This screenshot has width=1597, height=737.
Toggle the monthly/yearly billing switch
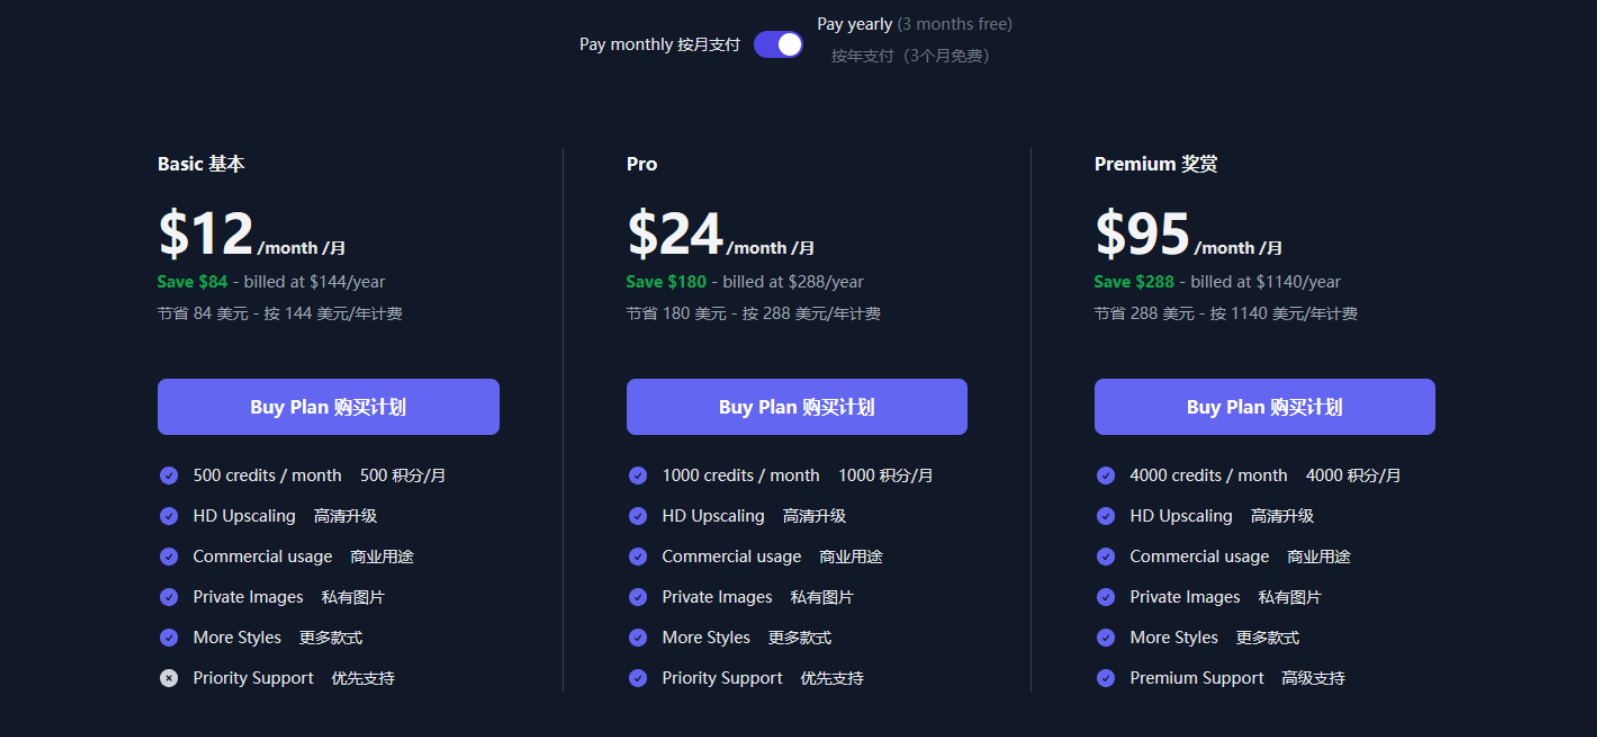click(x=778, y=45)
